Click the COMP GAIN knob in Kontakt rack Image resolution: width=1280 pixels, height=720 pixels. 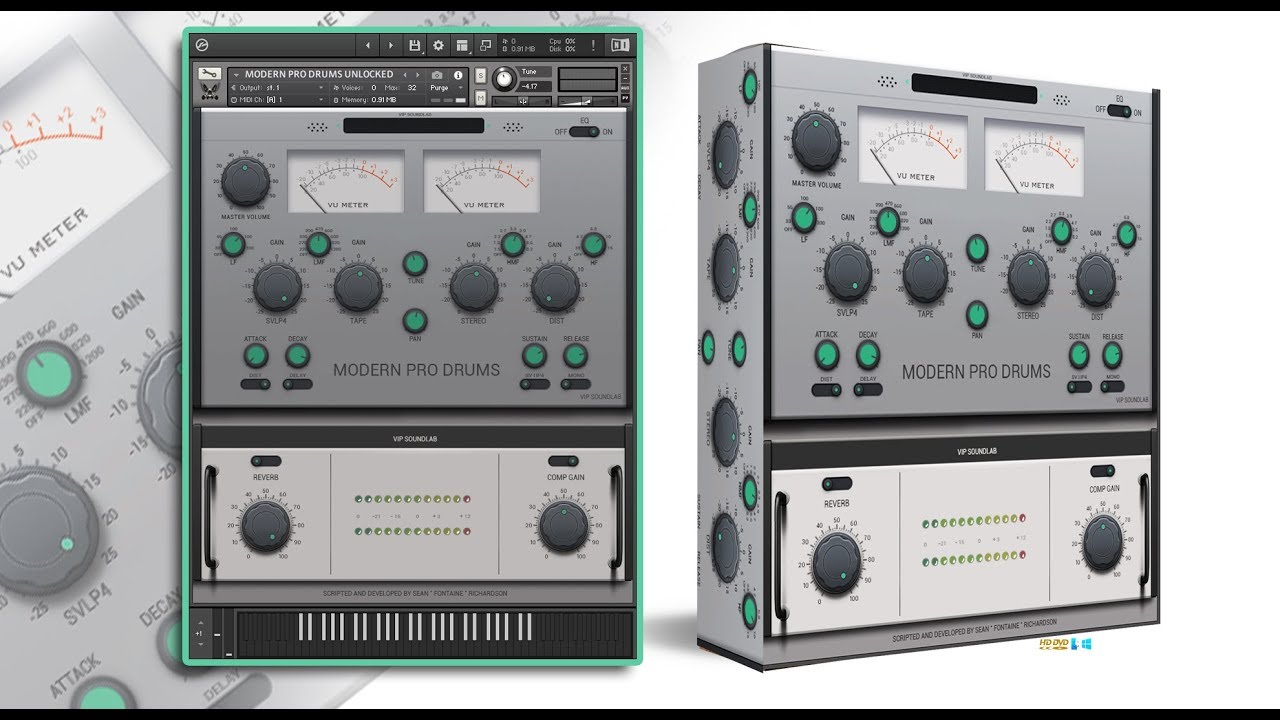coord(564,526)
